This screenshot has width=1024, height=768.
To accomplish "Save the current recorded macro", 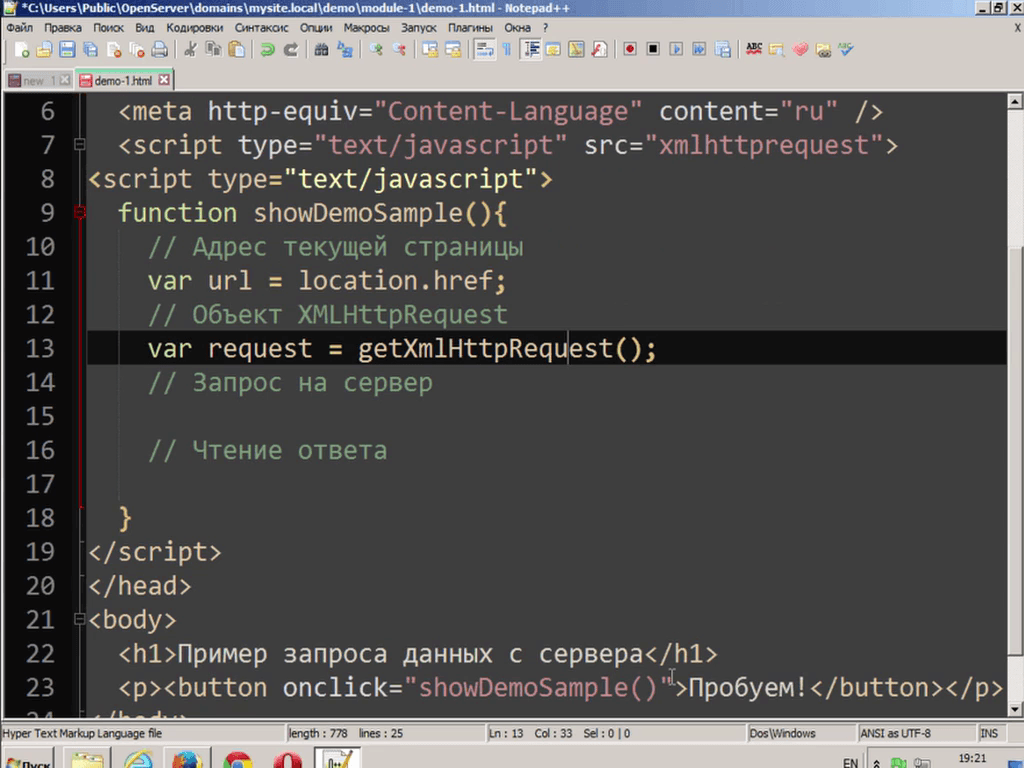I will [722, 50].
